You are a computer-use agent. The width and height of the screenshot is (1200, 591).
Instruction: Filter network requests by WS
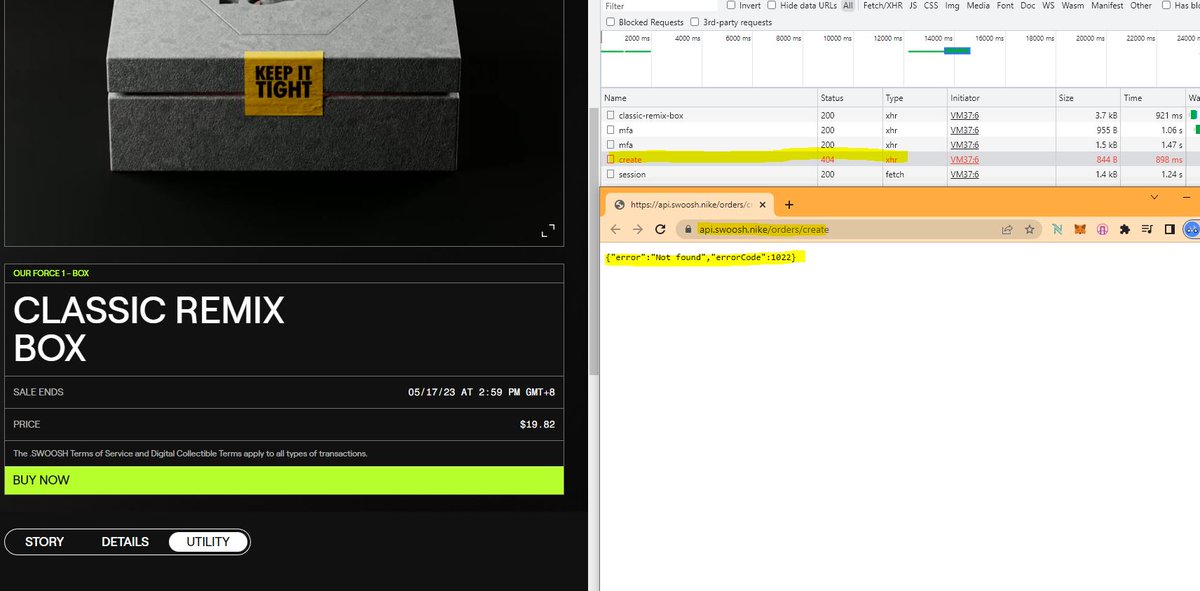click(1048, 6)
